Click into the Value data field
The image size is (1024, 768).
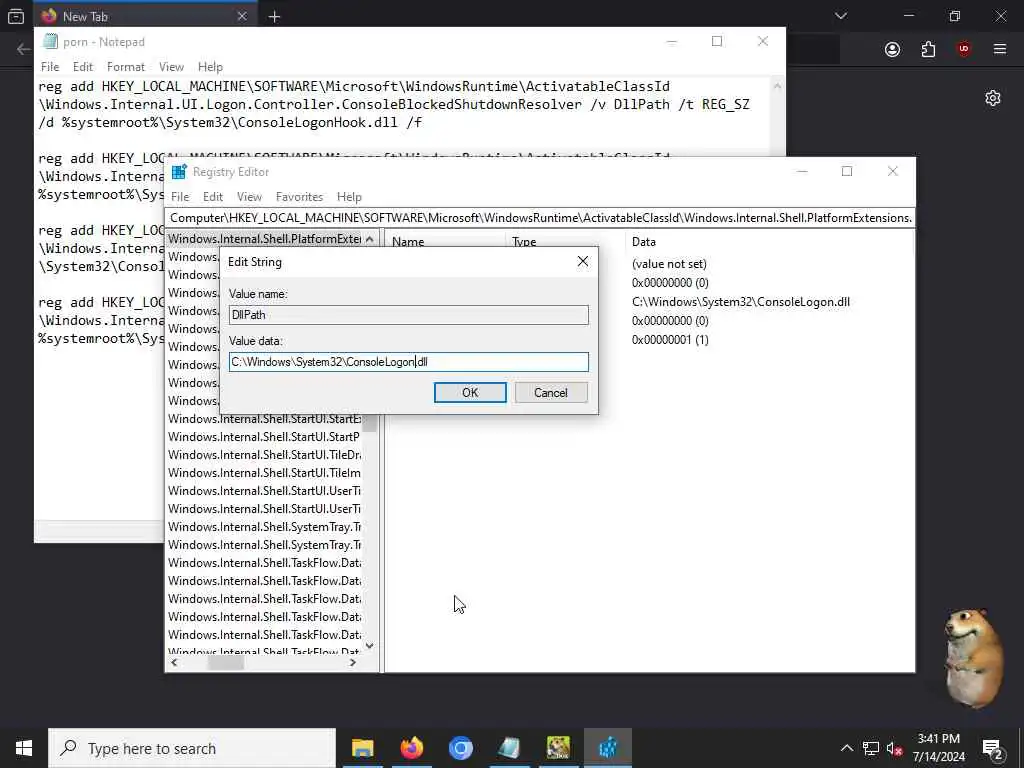[x=408, y=362]
